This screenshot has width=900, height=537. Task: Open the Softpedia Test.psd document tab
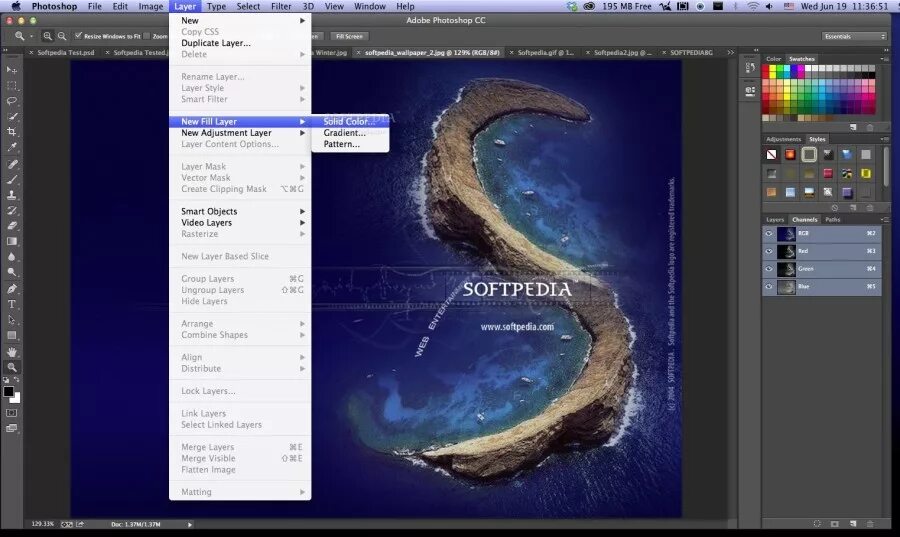click(x=65, y=52)
